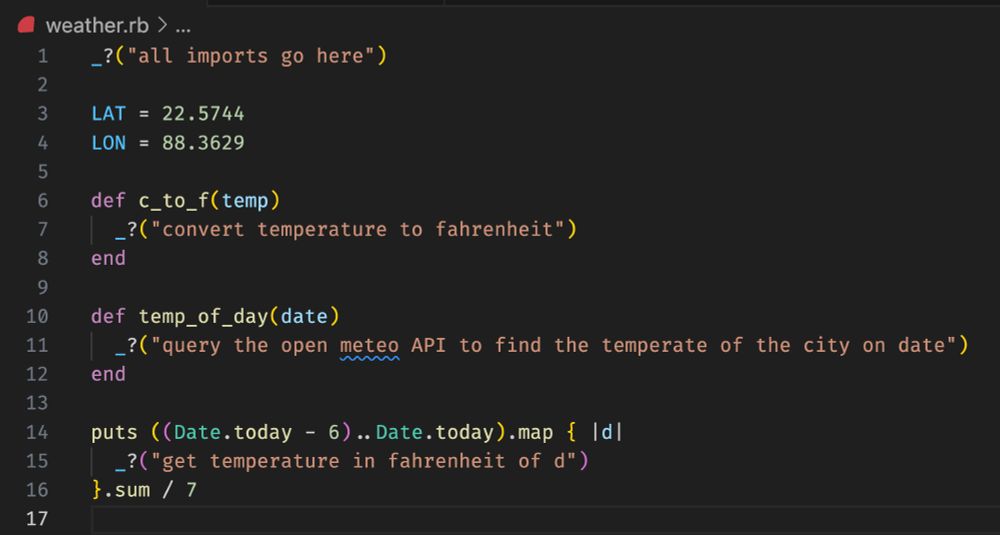The image size is (1000, 535).
Task: Click line number 1 in gutter
Action: pos(42,56)
